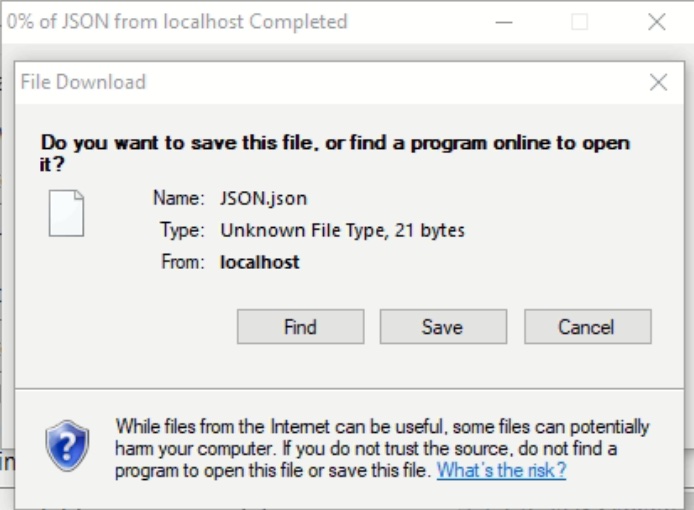694x510 pixels.
Task: Click the blank file type icon
Action: [x=66, y=213]
